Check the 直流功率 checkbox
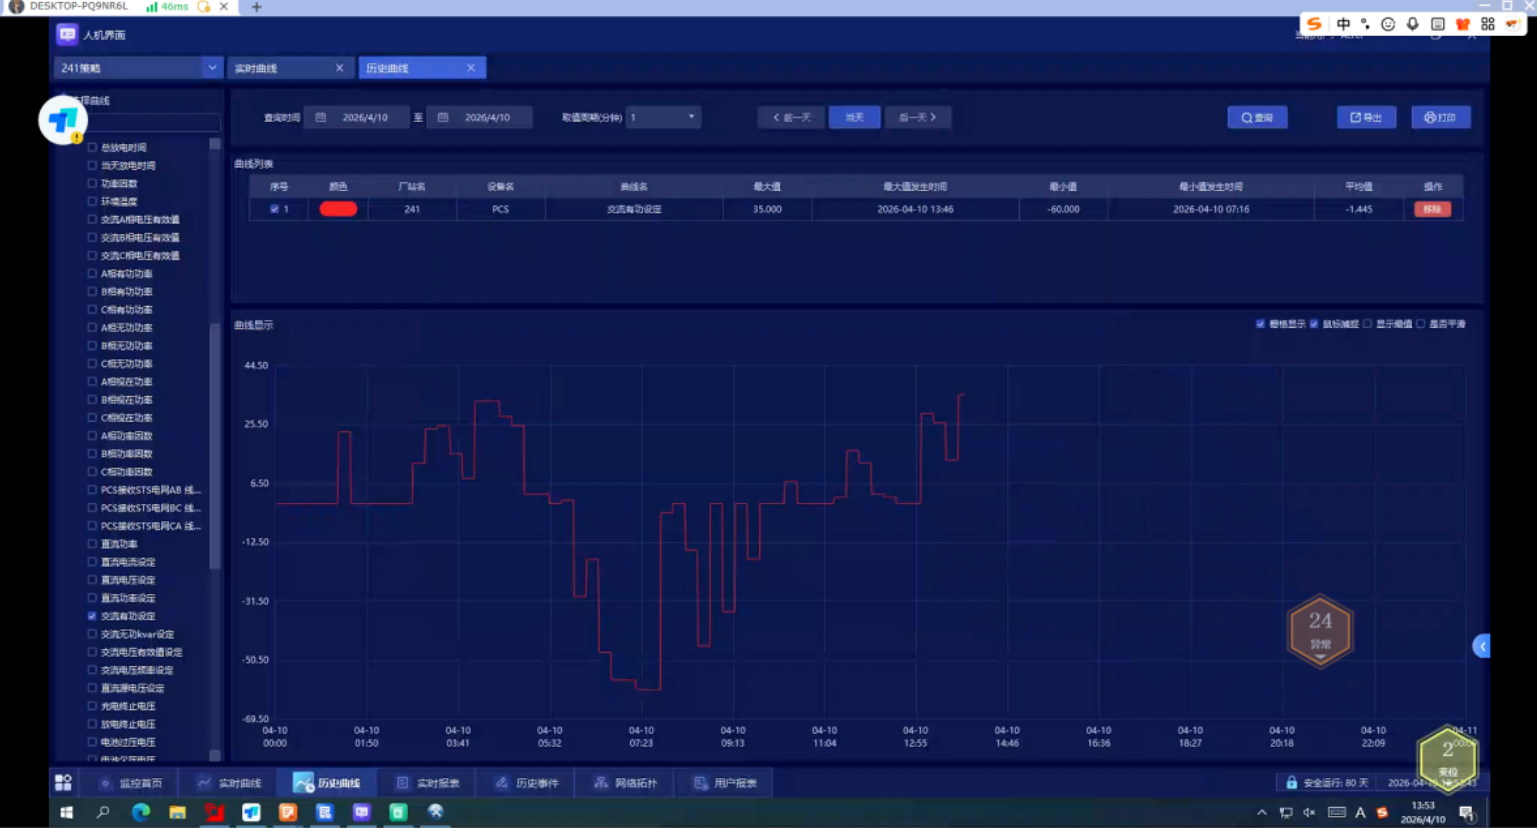Image resolution: width=1537 pixels, height=828 pixels. click(92, 544)
